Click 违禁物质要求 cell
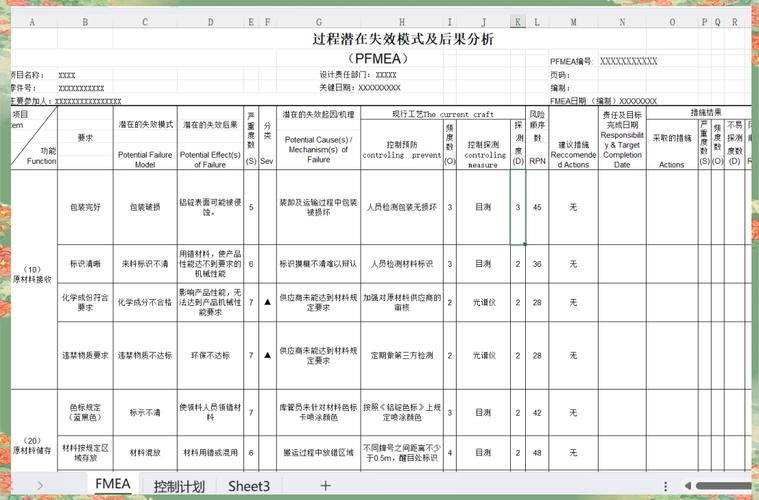This screenshot has height=500, width=759. (85, 355)
